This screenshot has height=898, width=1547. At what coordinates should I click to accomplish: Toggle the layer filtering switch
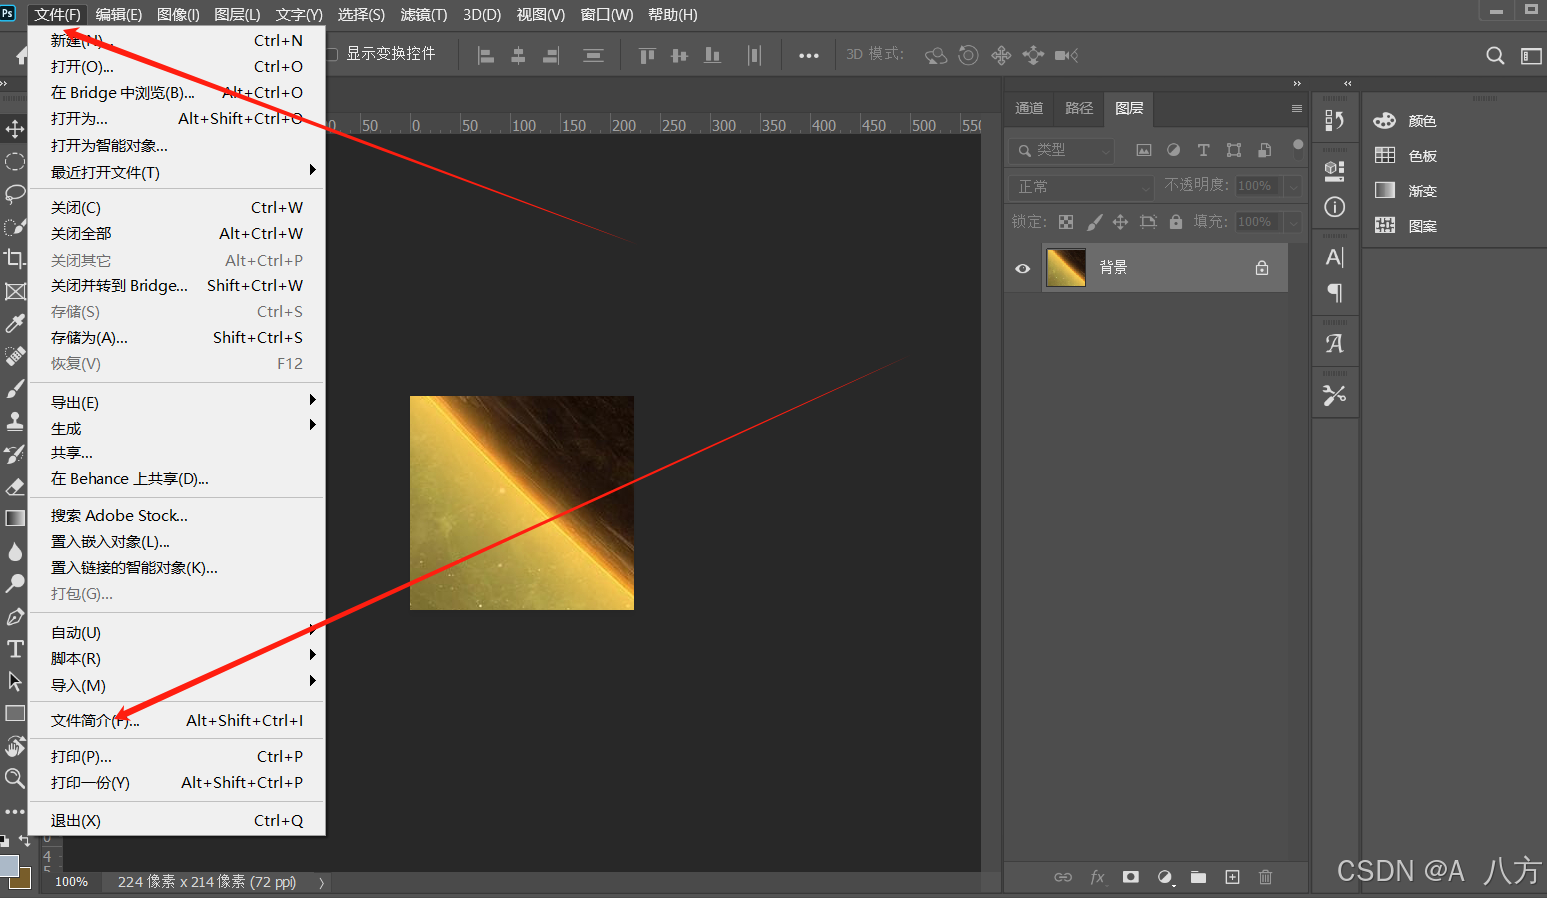pyautogui.click(x=1298, y=150)
